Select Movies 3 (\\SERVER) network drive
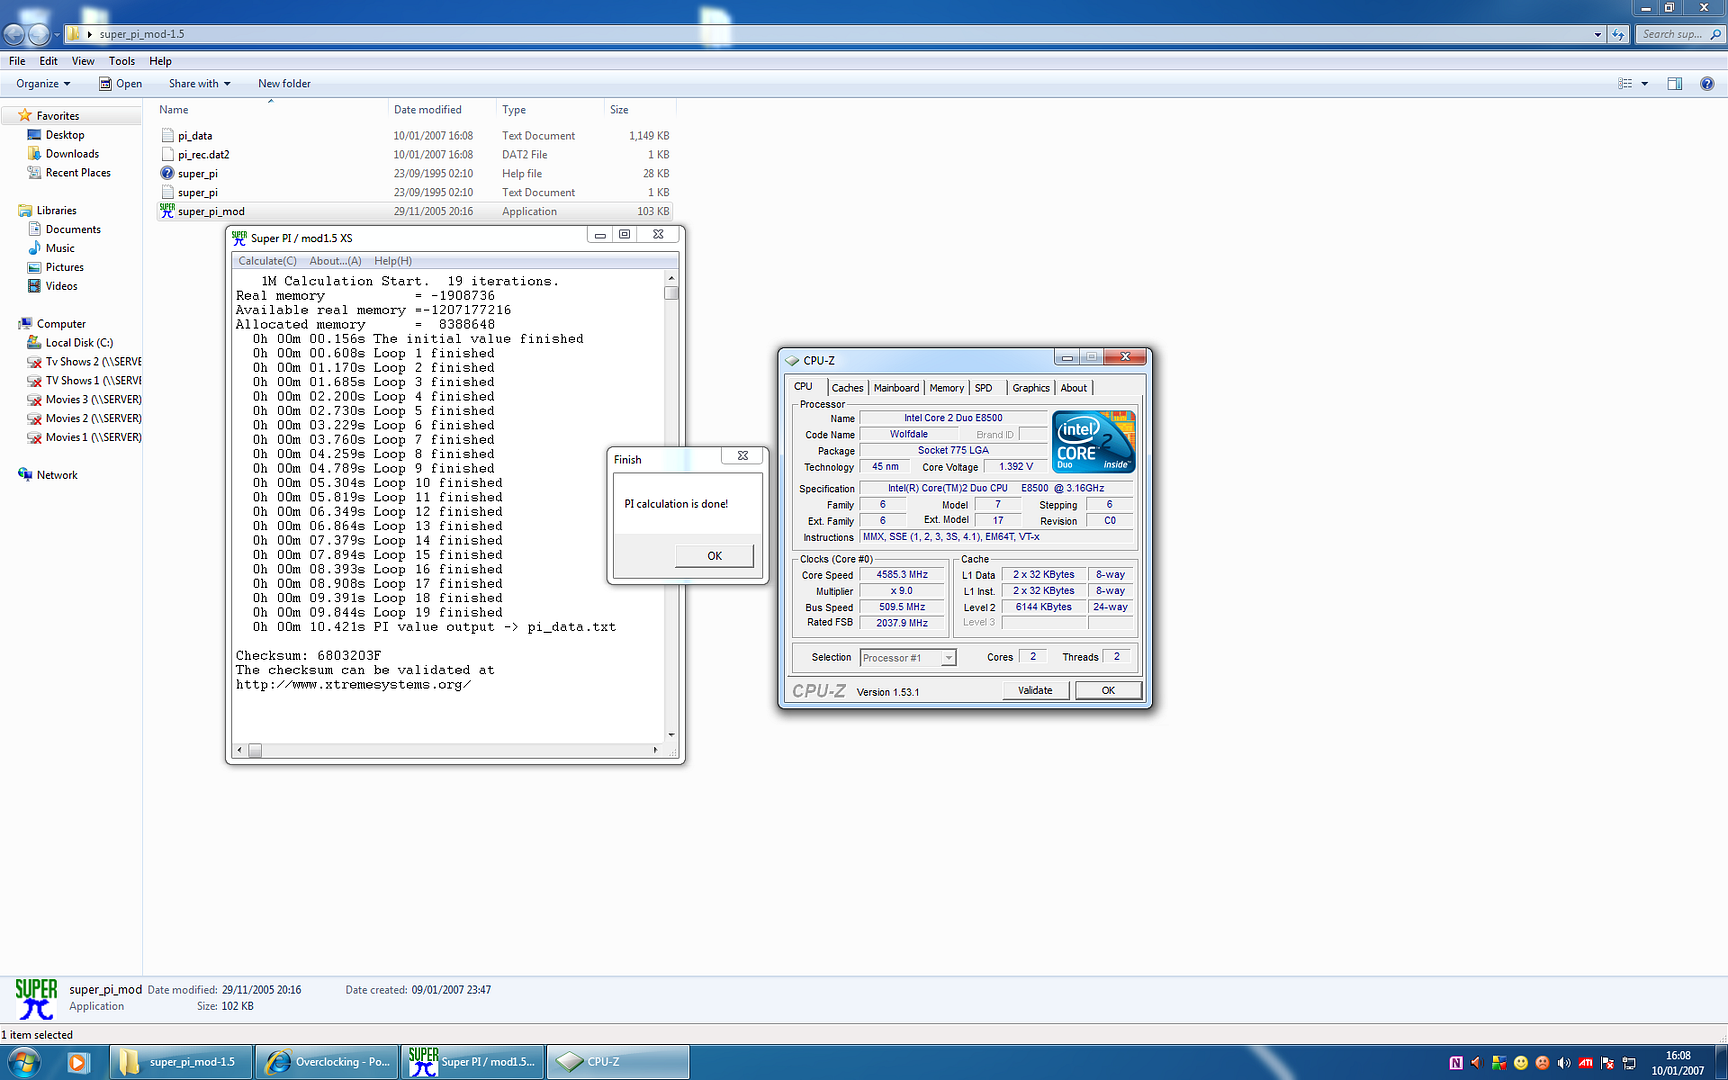Screen dimensions: 1728x1080 tap(84, 399)
